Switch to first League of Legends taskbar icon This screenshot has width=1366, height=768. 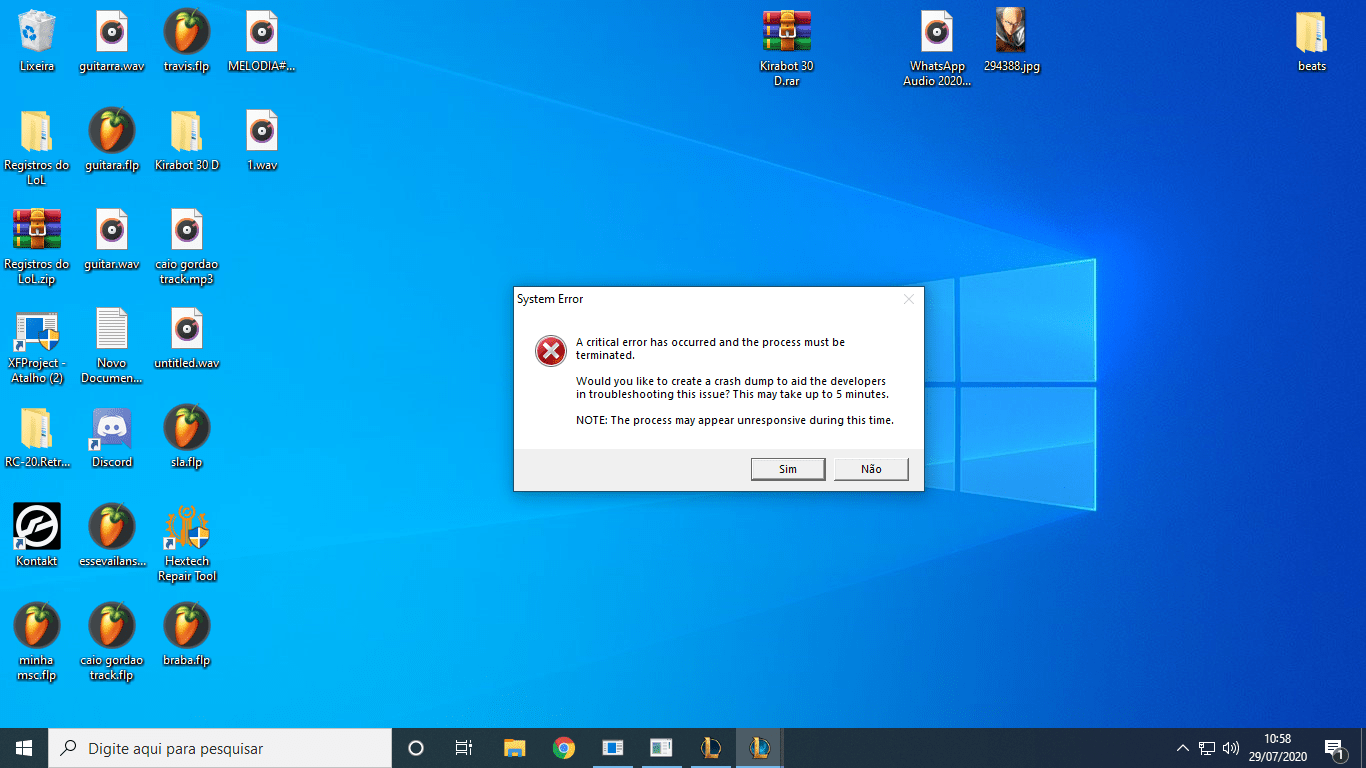pos(710,748)
